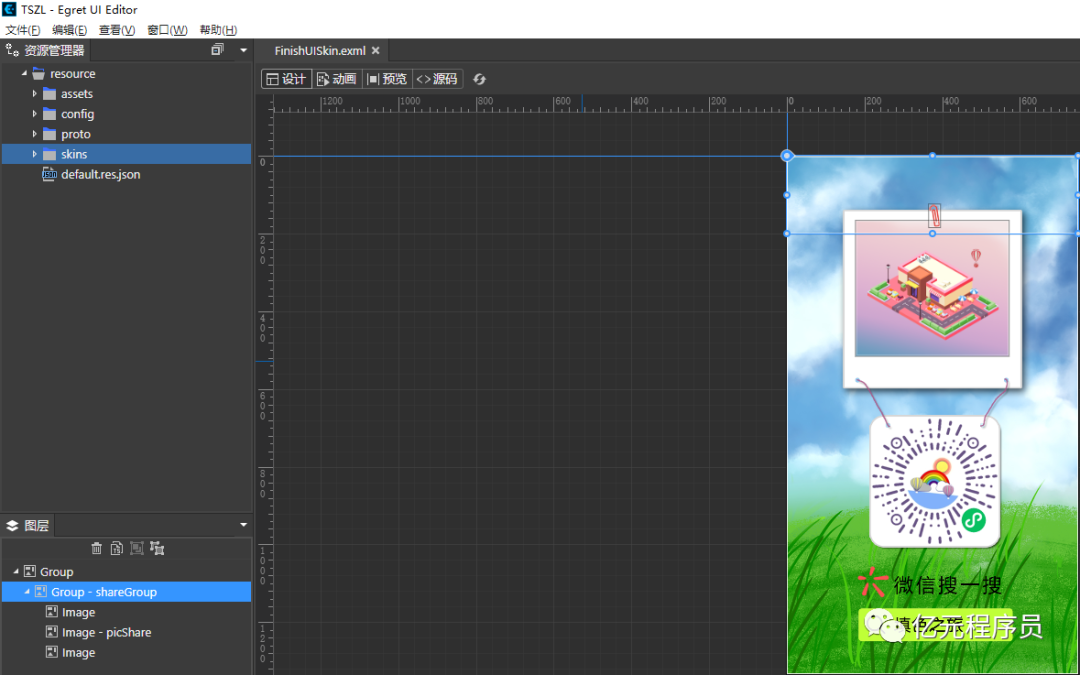Switch to 预览 preview mode
Screen dimensions: 1080x675
pos(387,79)
